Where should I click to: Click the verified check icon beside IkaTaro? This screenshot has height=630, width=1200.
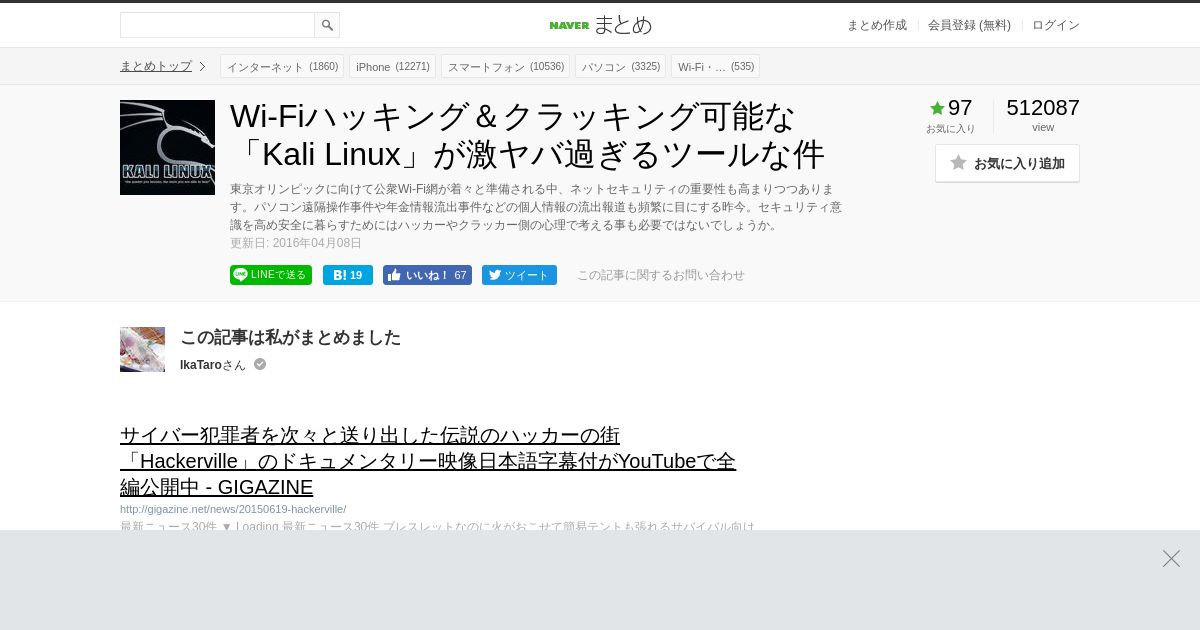(260, 364)
